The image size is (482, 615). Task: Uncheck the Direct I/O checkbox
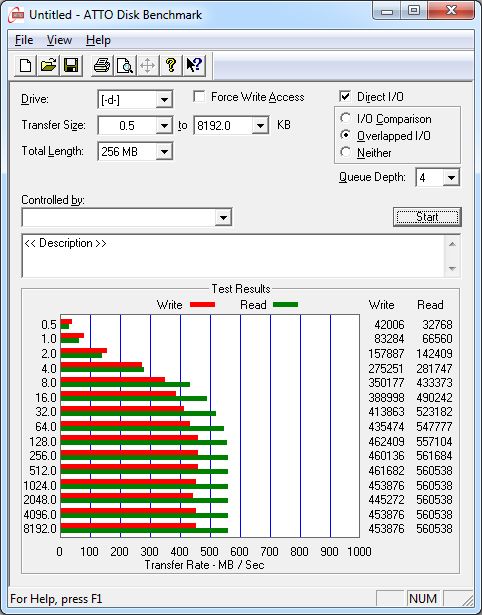(345, 96)
